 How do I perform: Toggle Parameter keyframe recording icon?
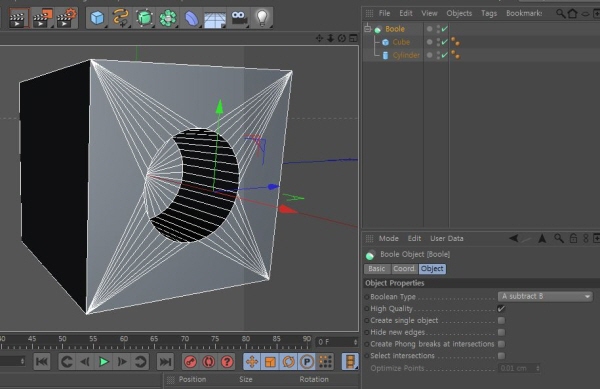pos(307,361)
